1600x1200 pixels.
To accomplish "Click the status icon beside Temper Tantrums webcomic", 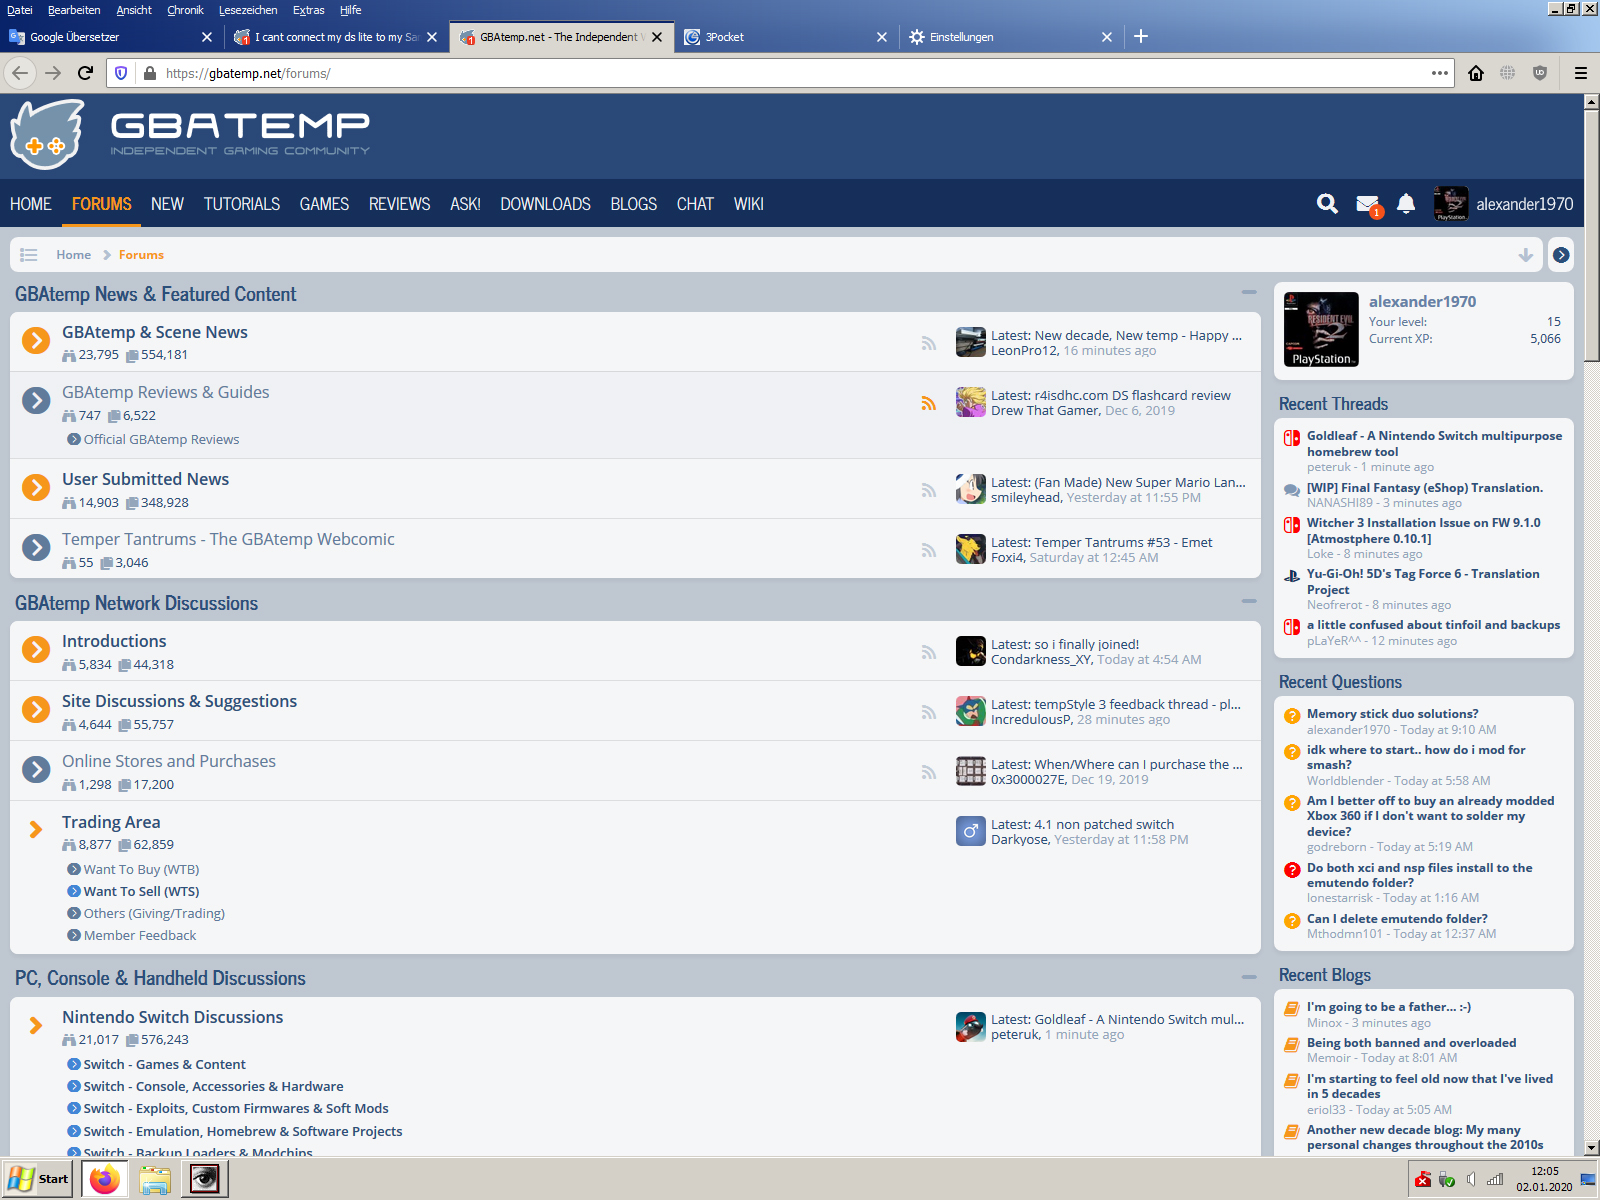I will pyautogui.click(x=36, y=548).
